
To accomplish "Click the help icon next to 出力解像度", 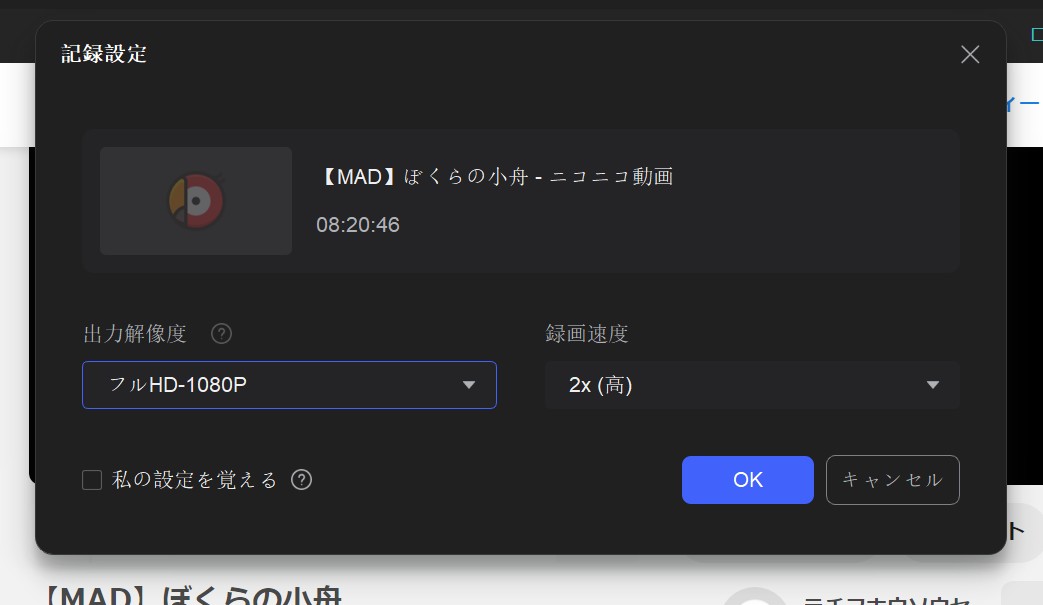I will (222, 334).
